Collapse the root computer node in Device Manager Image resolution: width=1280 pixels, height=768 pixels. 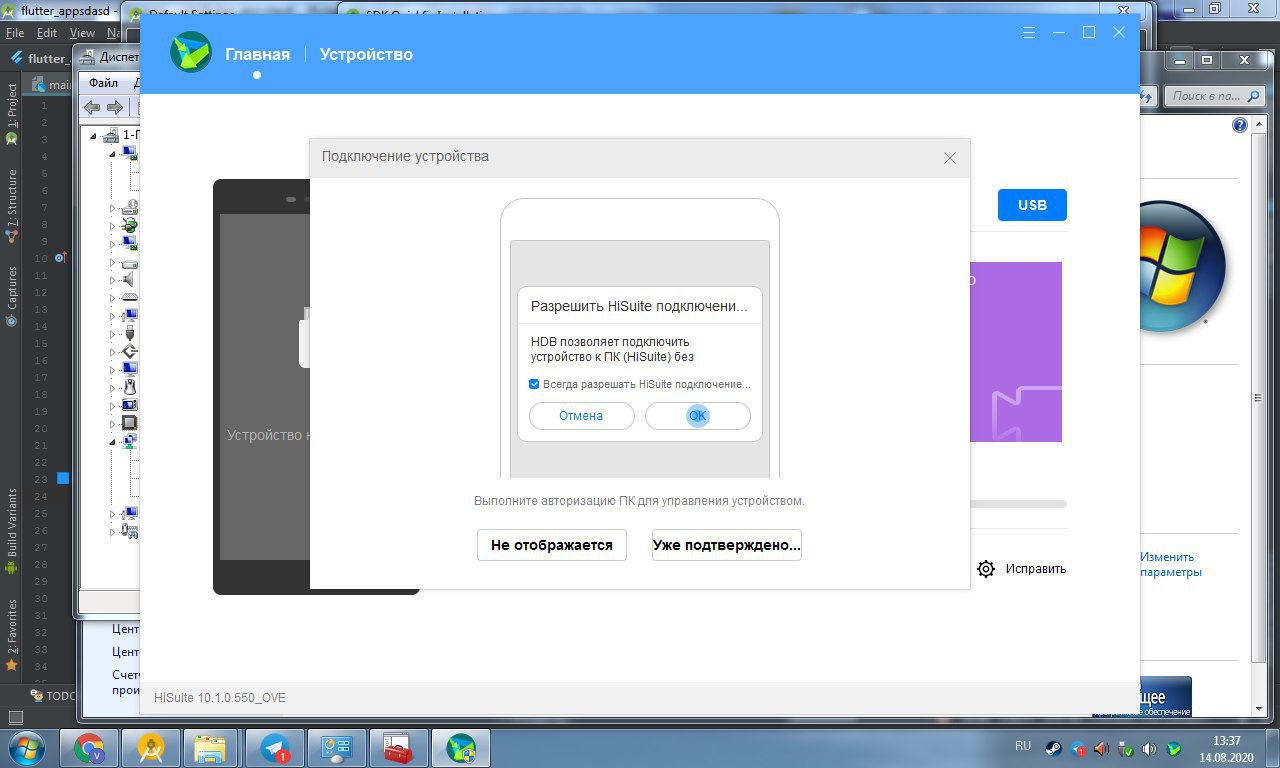coord(93,135)
